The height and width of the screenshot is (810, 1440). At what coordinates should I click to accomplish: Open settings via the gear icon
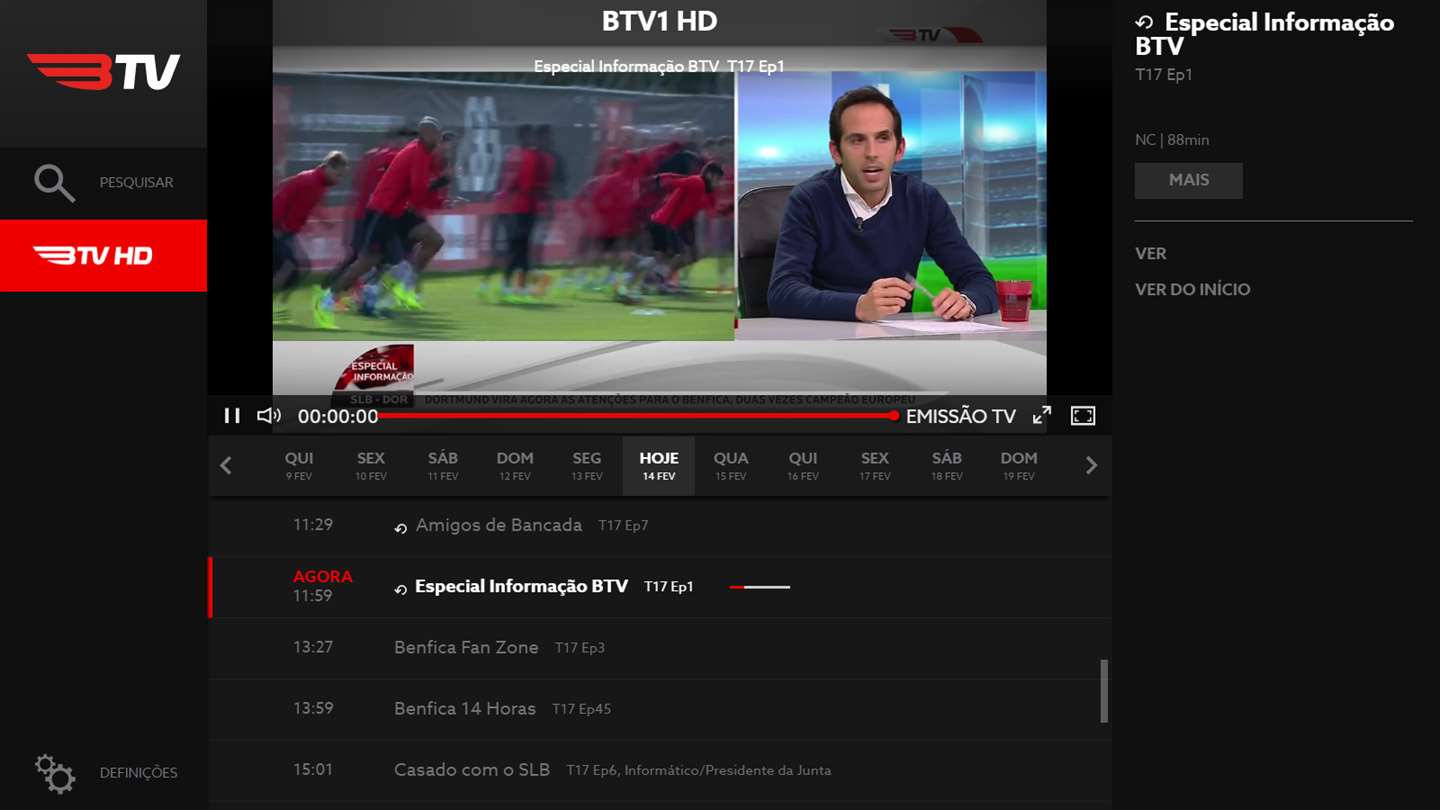[x=55, y=773]
